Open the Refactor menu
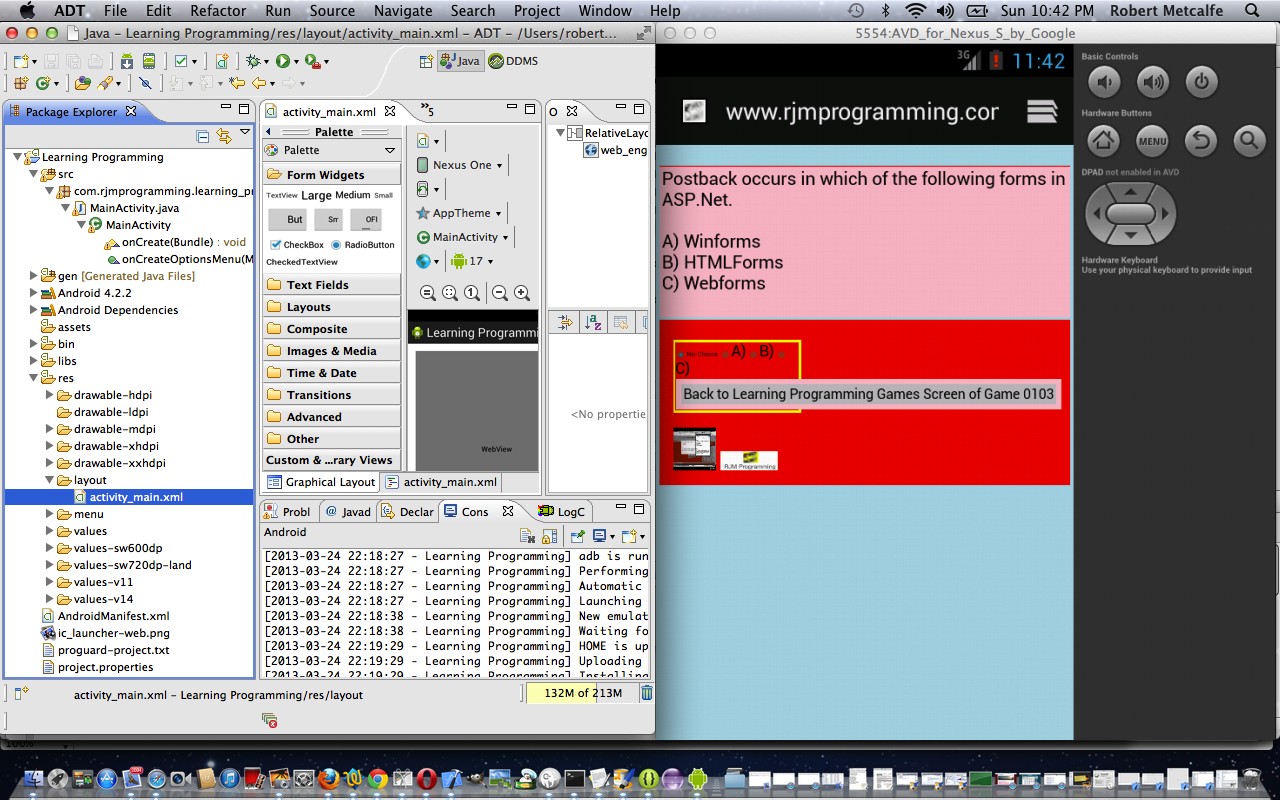The width and height of the screenshot is (1280, 800). pos(218,11)
